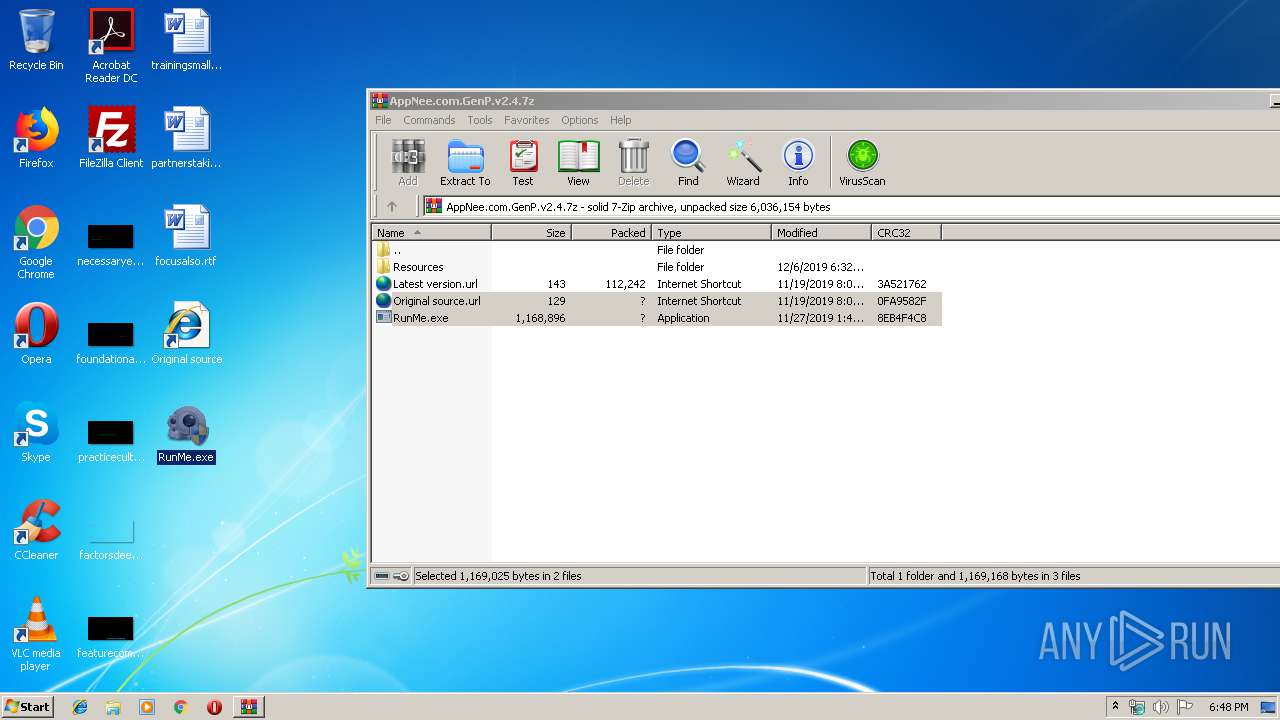Open the Options menu
Image resolution: width=1280 pixels, height=720 pixels.
(x=579, y=120)
